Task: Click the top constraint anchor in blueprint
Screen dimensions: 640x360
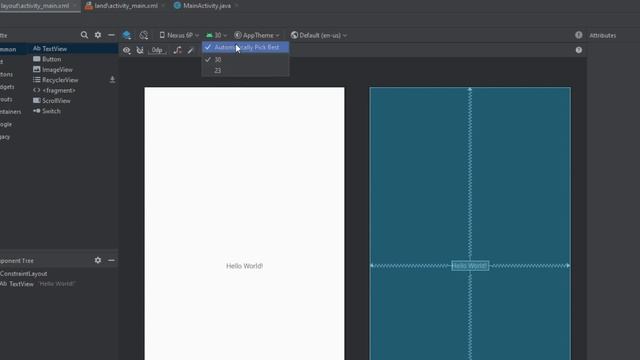Action: 470,89
